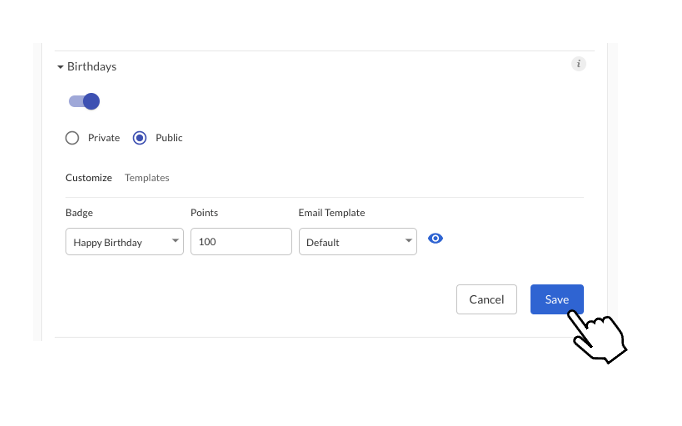The image size is (682, 426).
Task: Switch to the Customize tab
Action: point(89,178)
